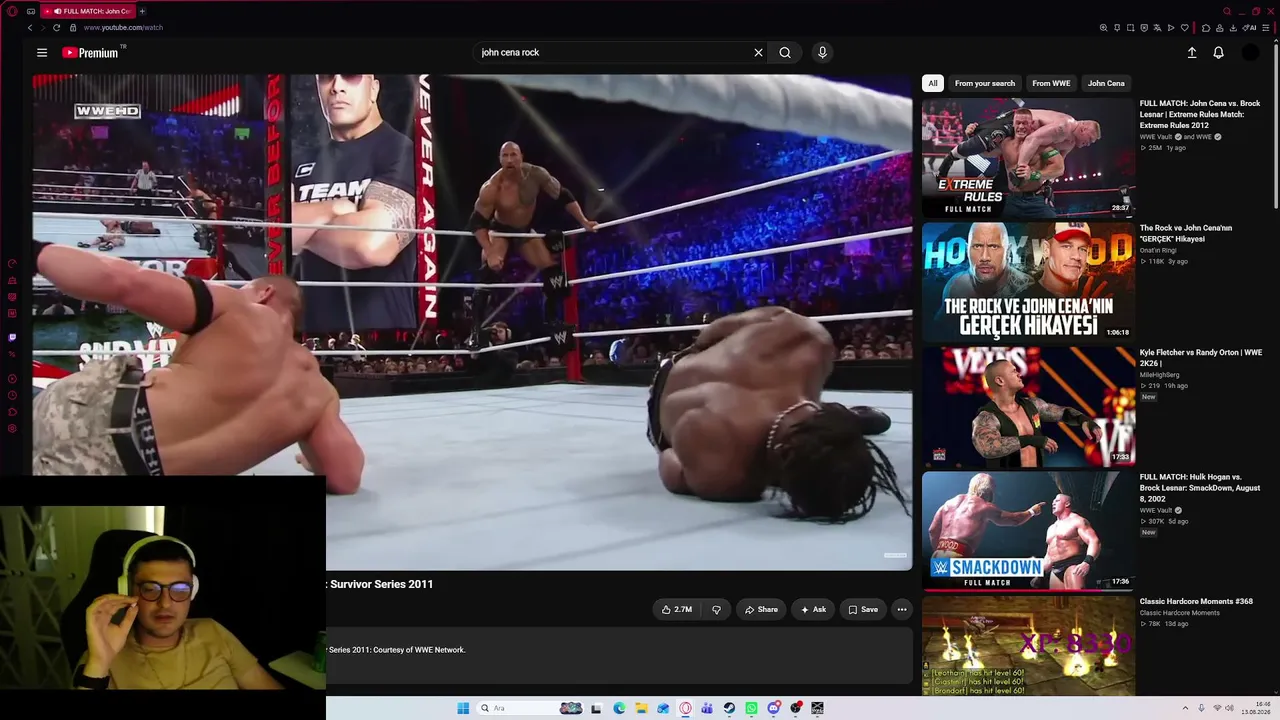Open the page vertical scrollbar
This screenshot has height=720, width=1280.
click(1276, 125)
